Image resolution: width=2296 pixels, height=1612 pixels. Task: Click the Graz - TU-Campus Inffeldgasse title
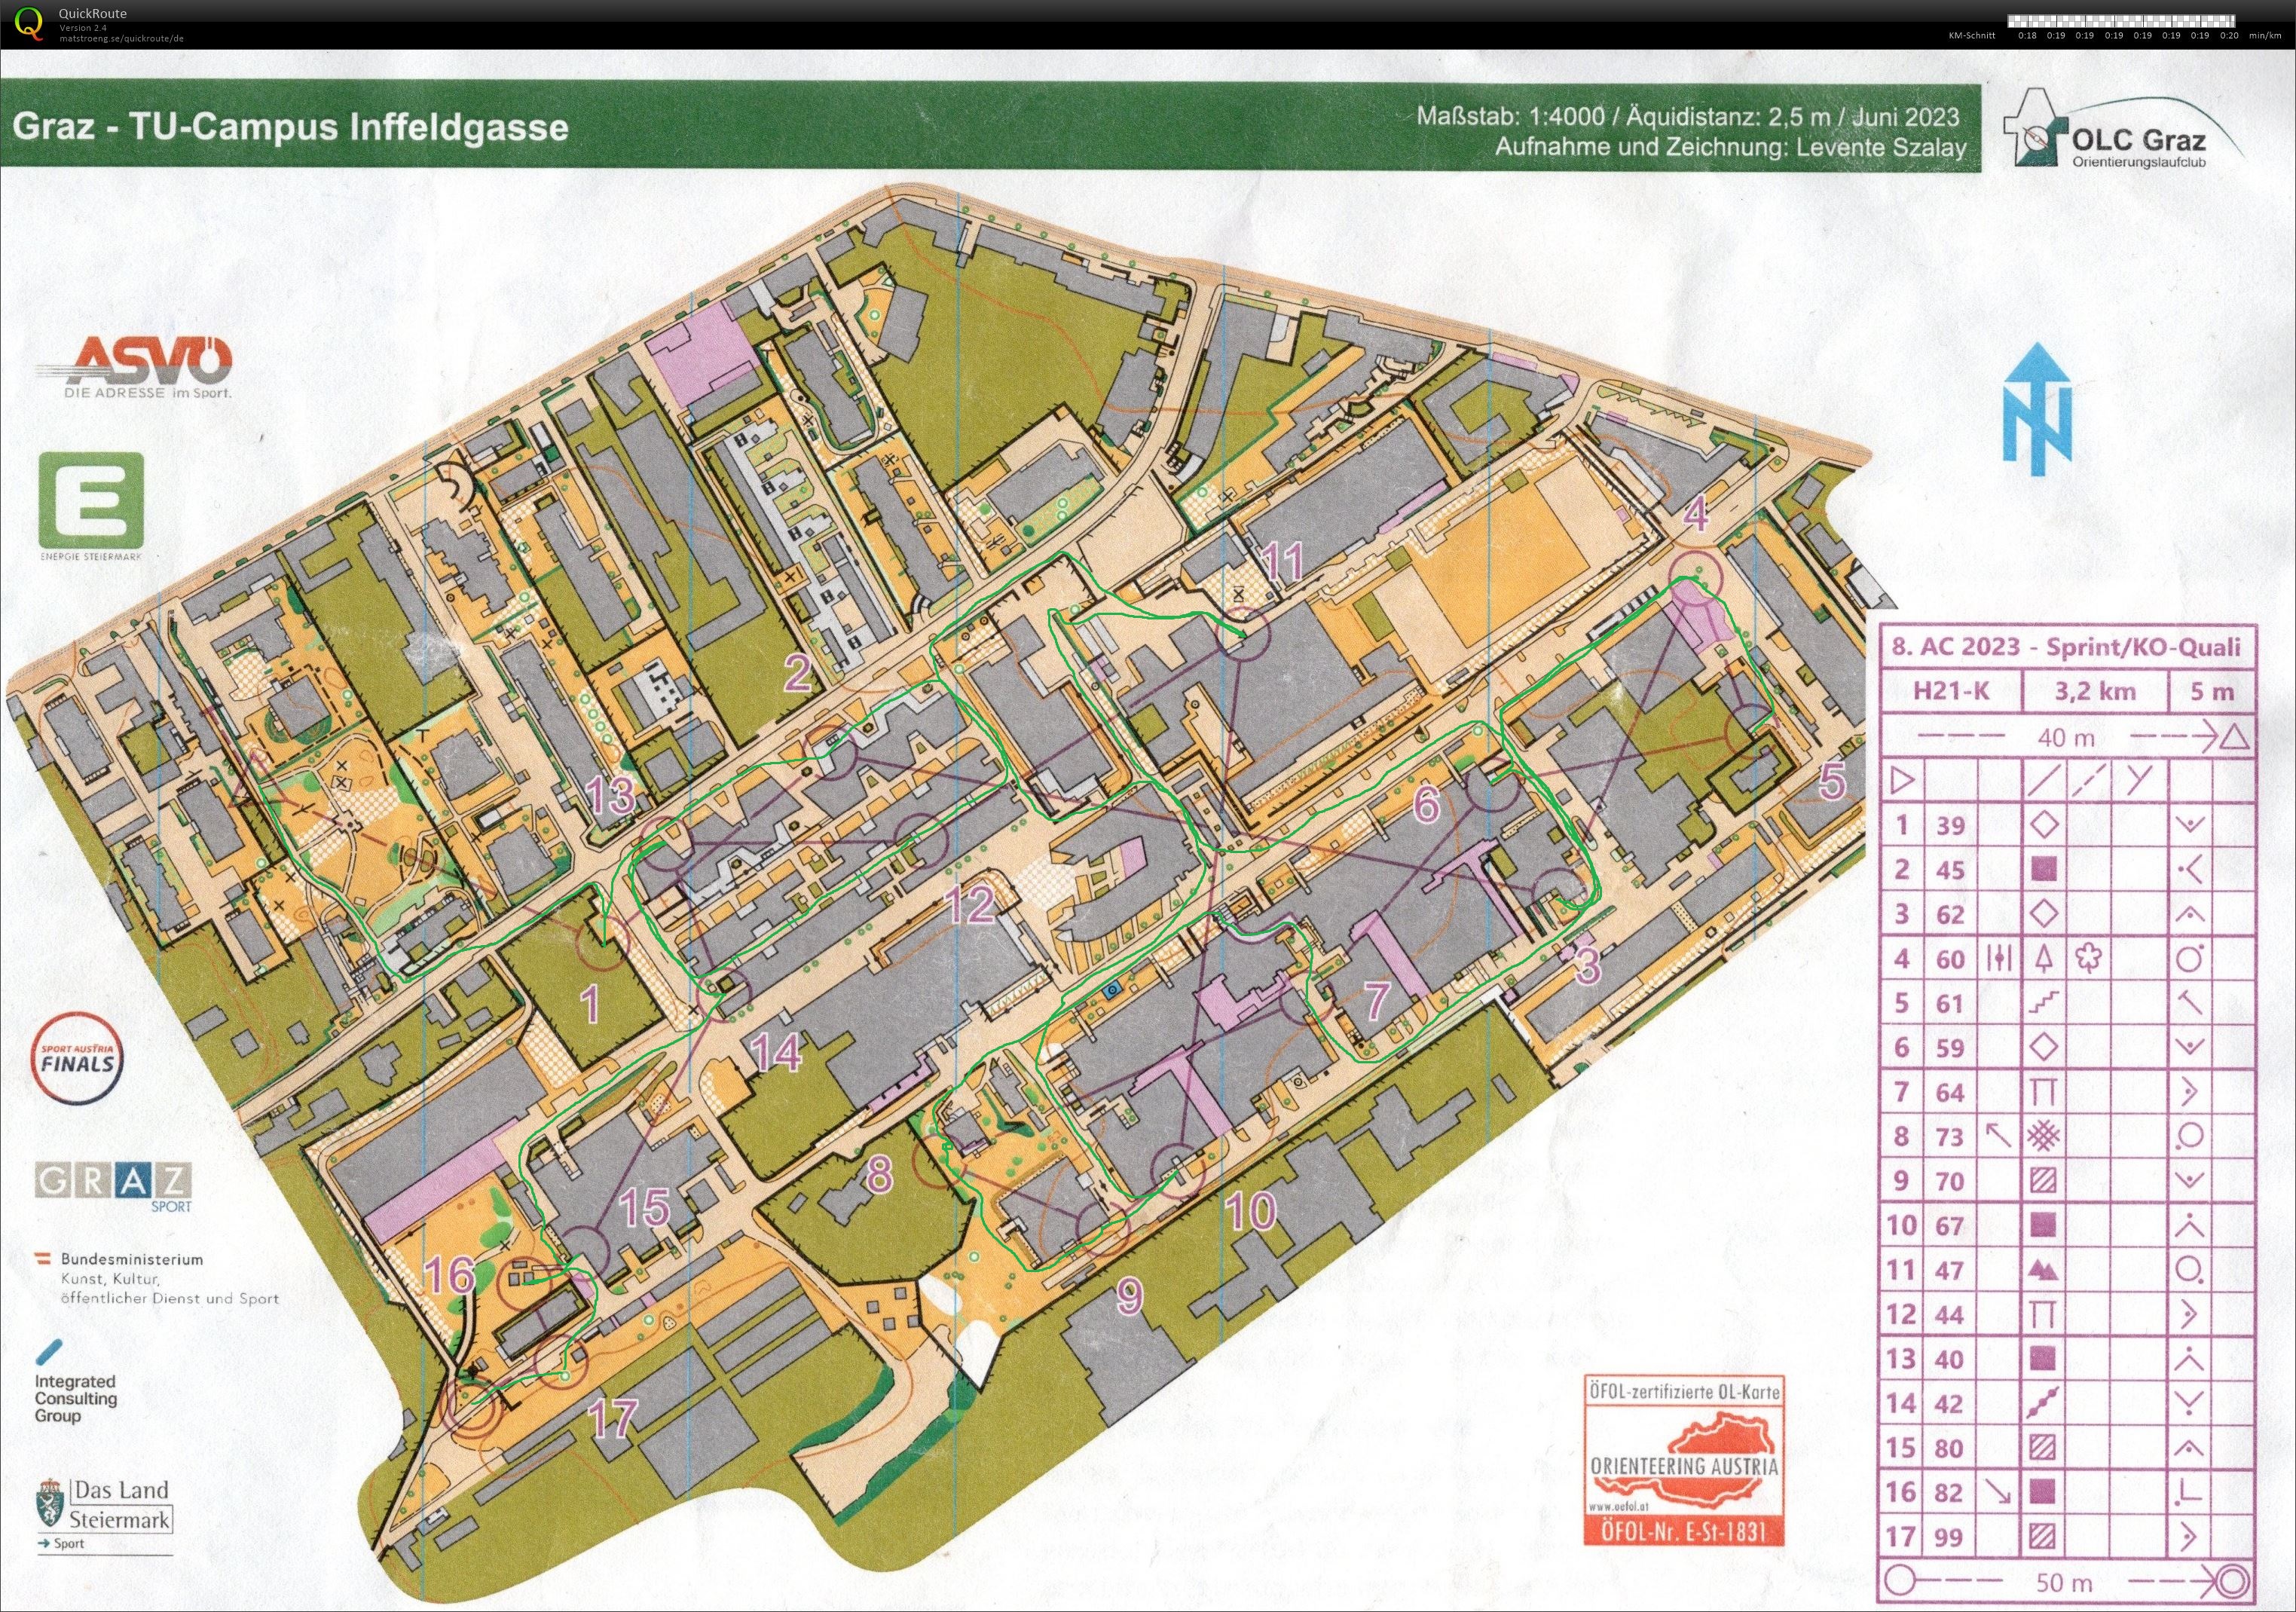[x=291, y=128]
